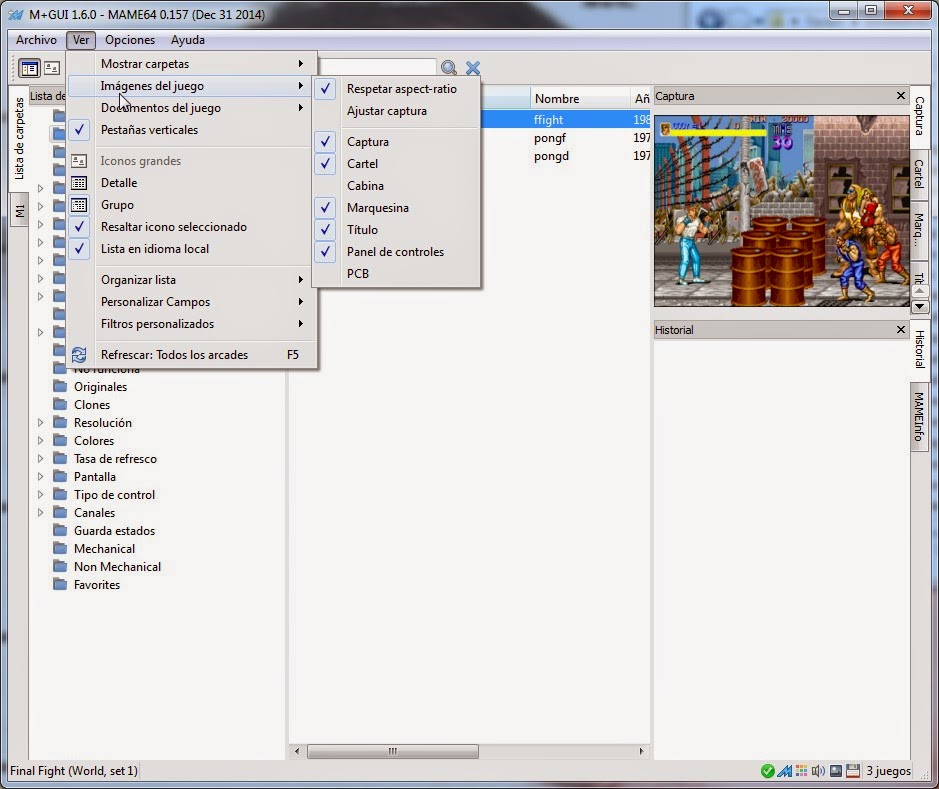
Task: Click the floppy disk save-state status icon
Action: tap(853, 771)
